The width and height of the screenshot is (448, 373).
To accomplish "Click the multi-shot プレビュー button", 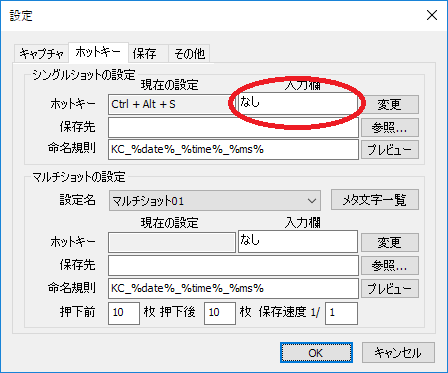I will pyautogui.click(x=390, y=289).
